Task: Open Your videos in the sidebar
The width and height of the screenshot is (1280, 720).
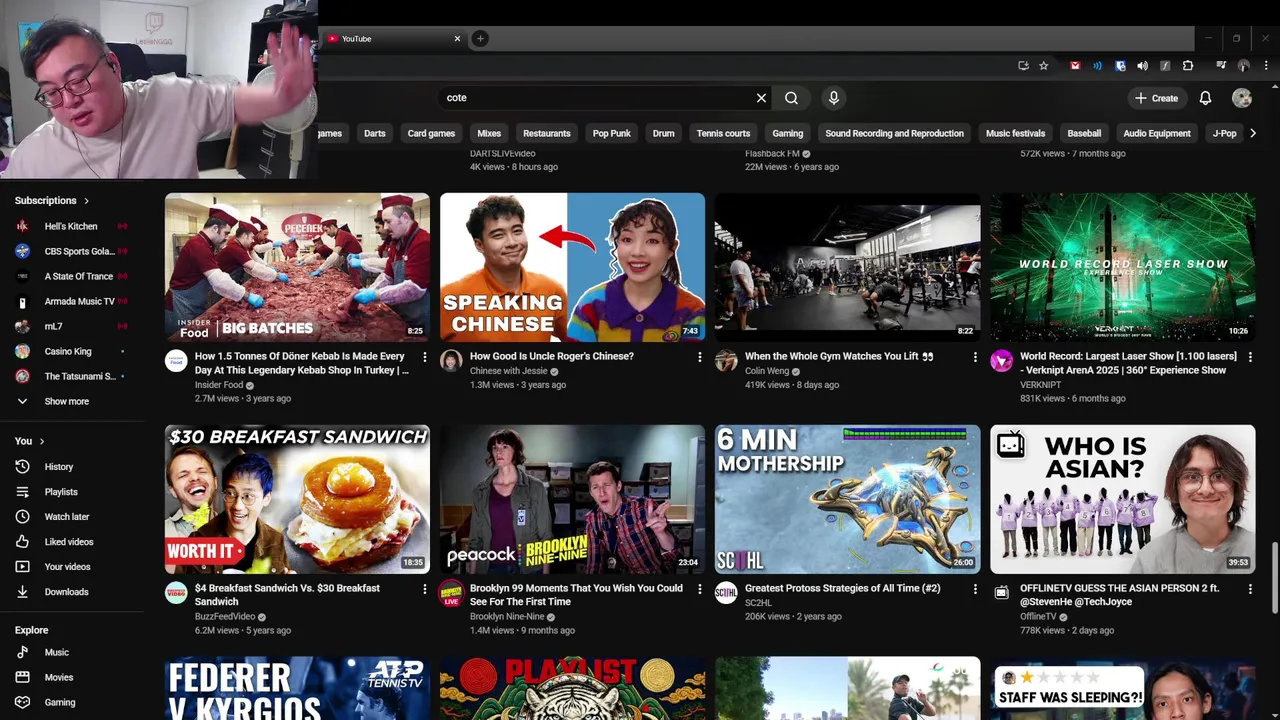Action: 72,567
